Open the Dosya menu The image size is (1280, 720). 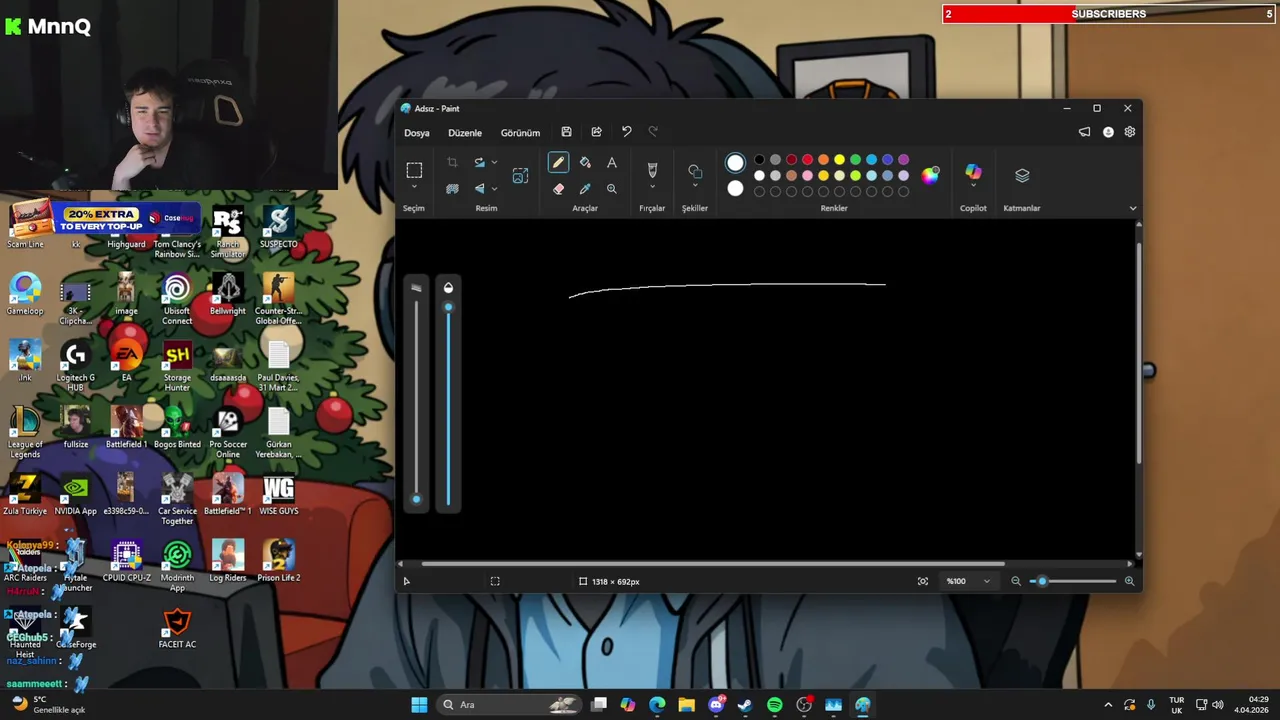pos(417,132)
